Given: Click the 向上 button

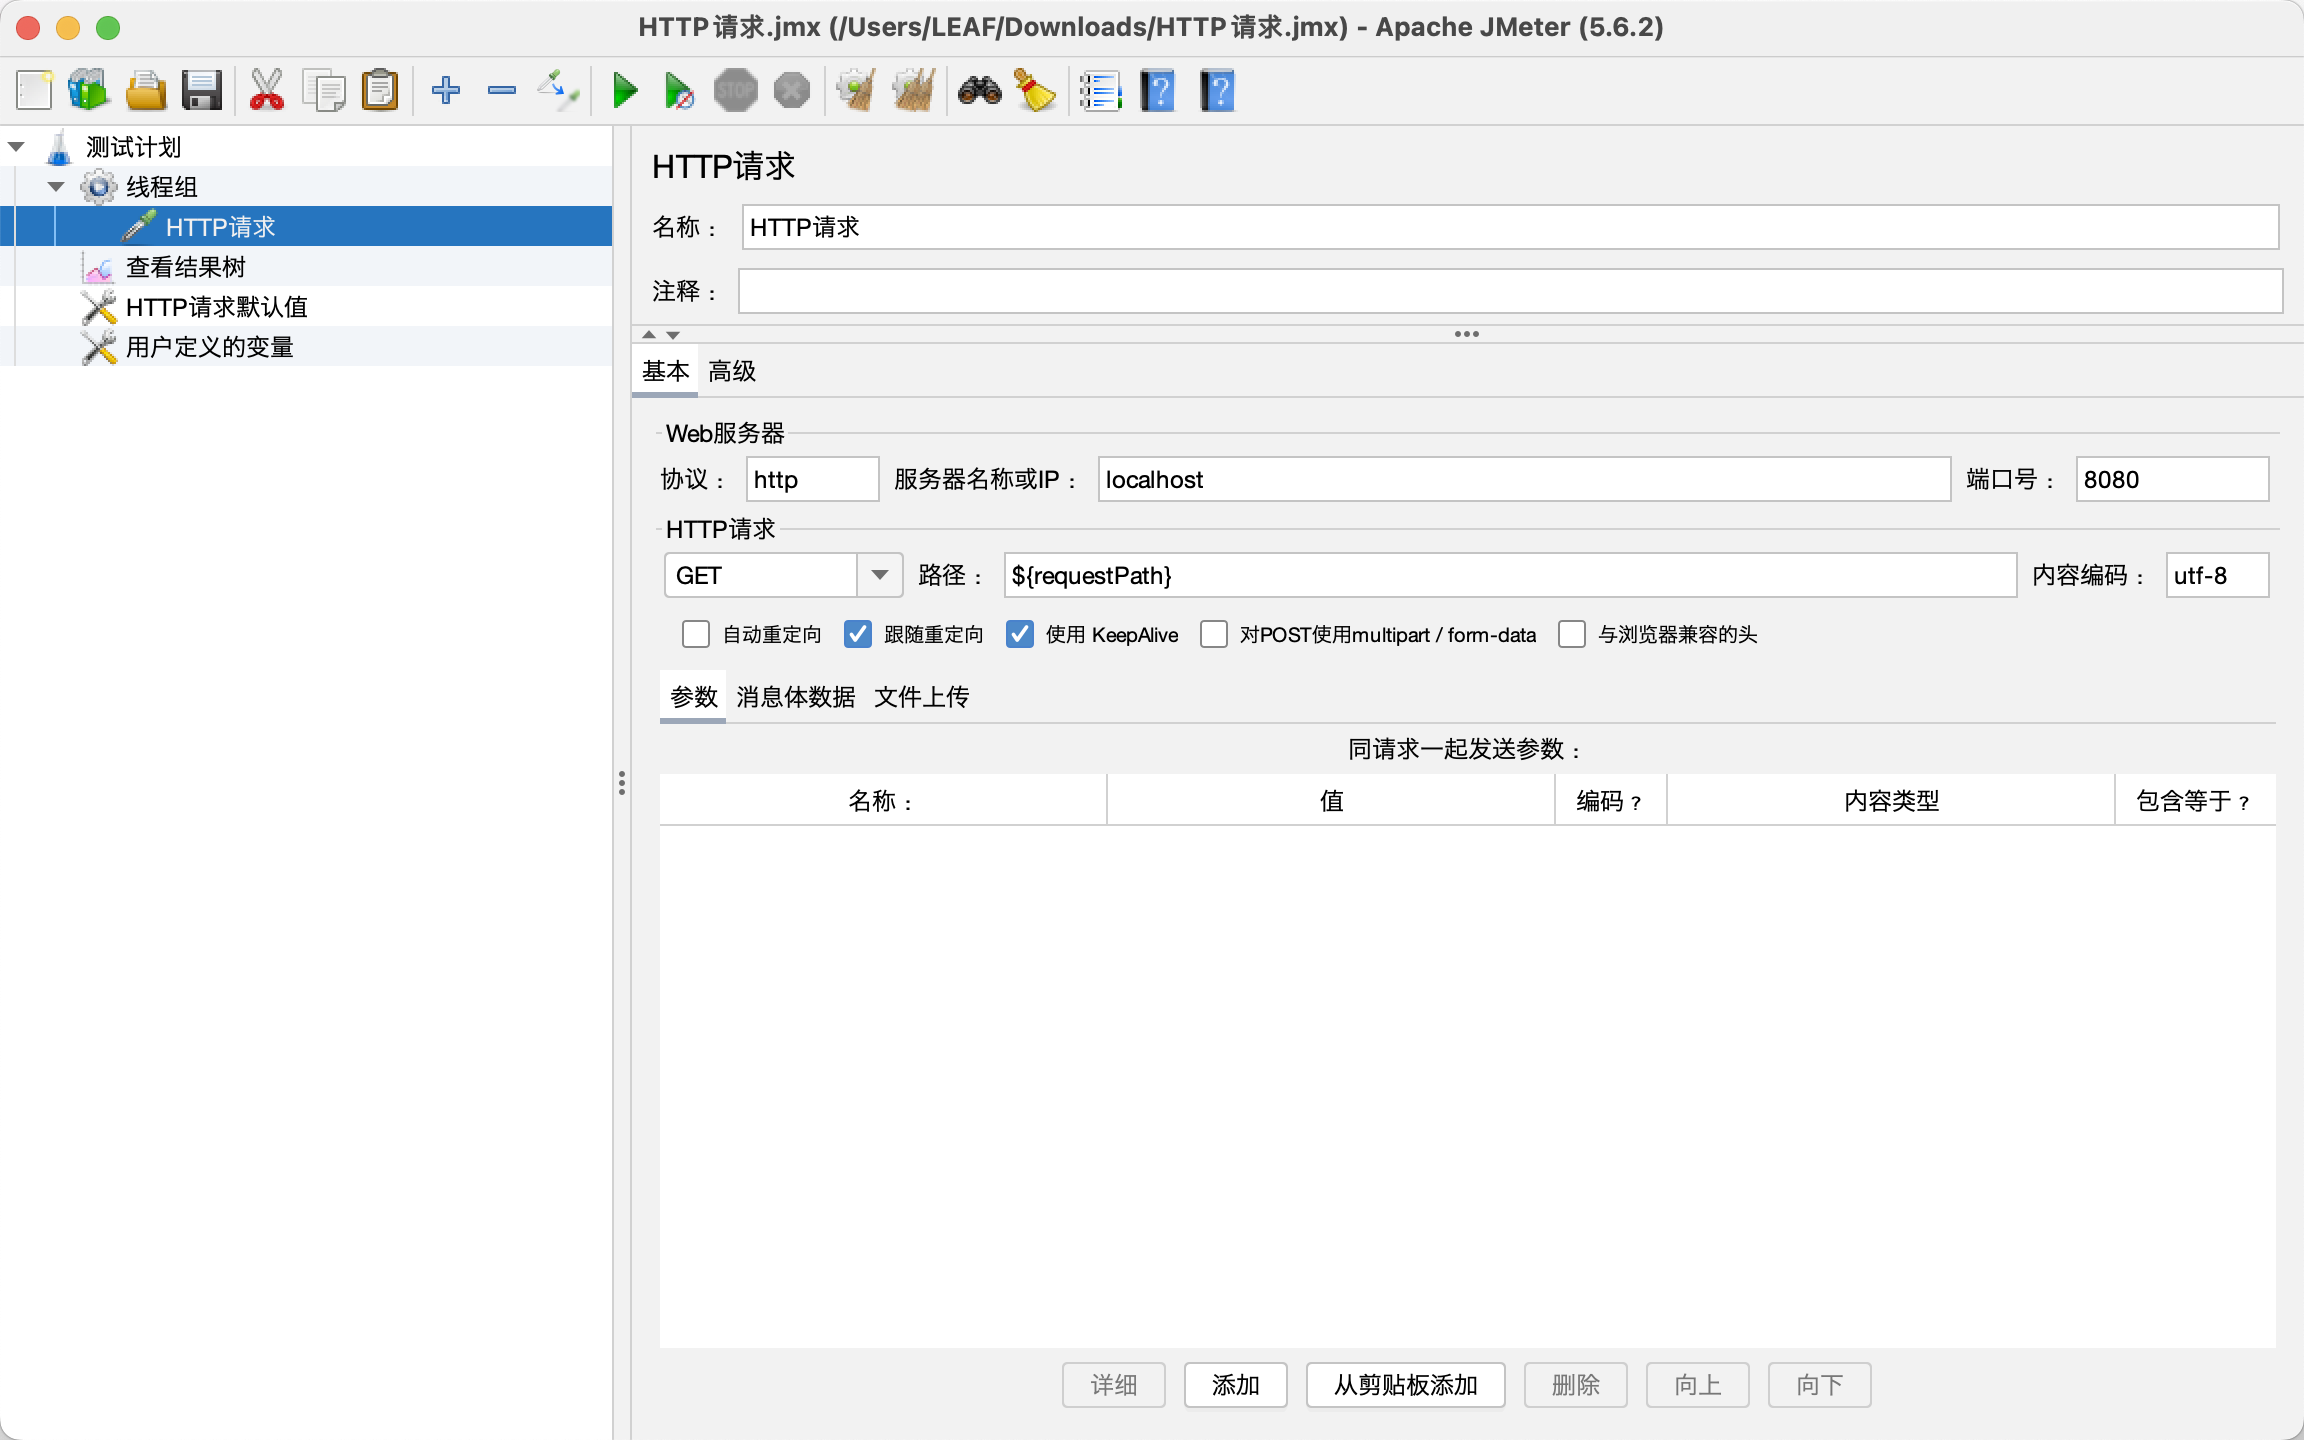Looking at the screenshot, I should pyautogui.click(x=1698, y=1385).
